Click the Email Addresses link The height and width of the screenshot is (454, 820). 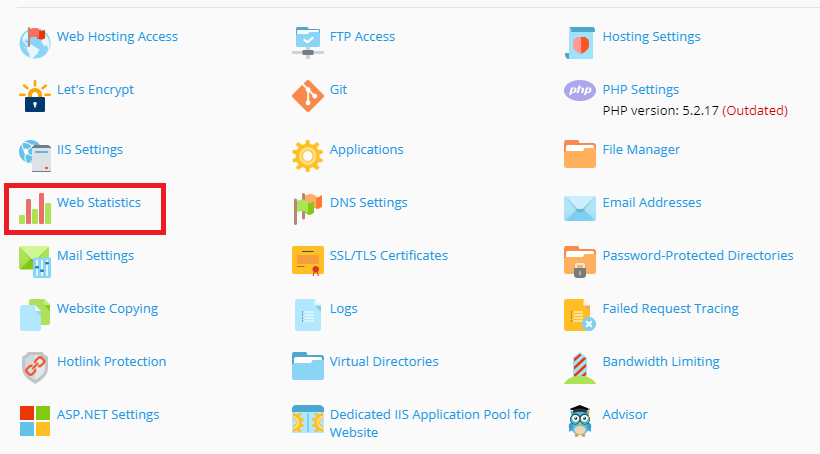651,203
